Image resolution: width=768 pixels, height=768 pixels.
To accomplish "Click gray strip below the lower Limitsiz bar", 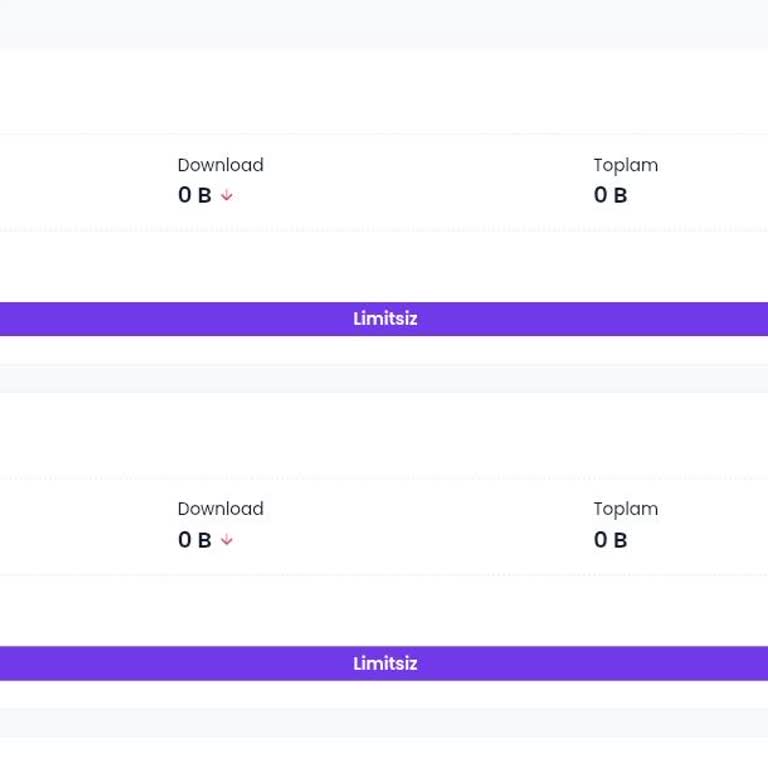I will [x=384, y=722].
